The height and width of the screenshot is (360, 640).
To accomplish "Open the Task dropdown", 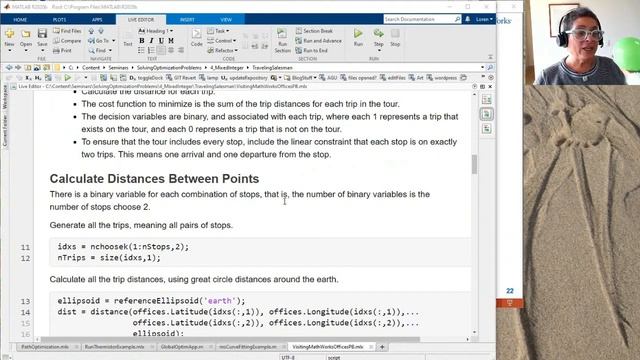I will tap(218, 31).
